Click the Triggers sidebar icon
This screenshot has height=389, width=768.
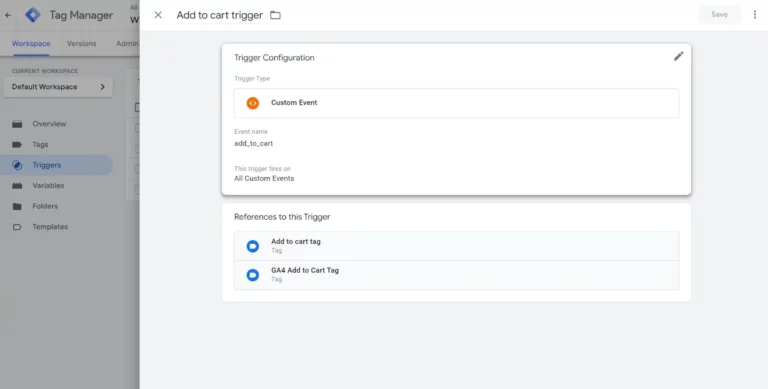pos(17,165)
